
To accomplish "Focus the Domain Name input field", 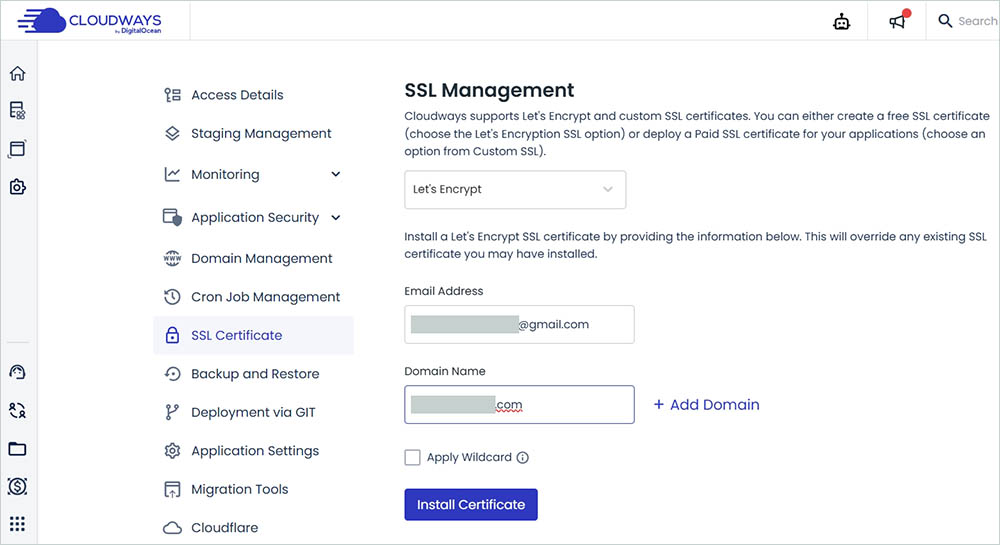I will click(519, 405).
